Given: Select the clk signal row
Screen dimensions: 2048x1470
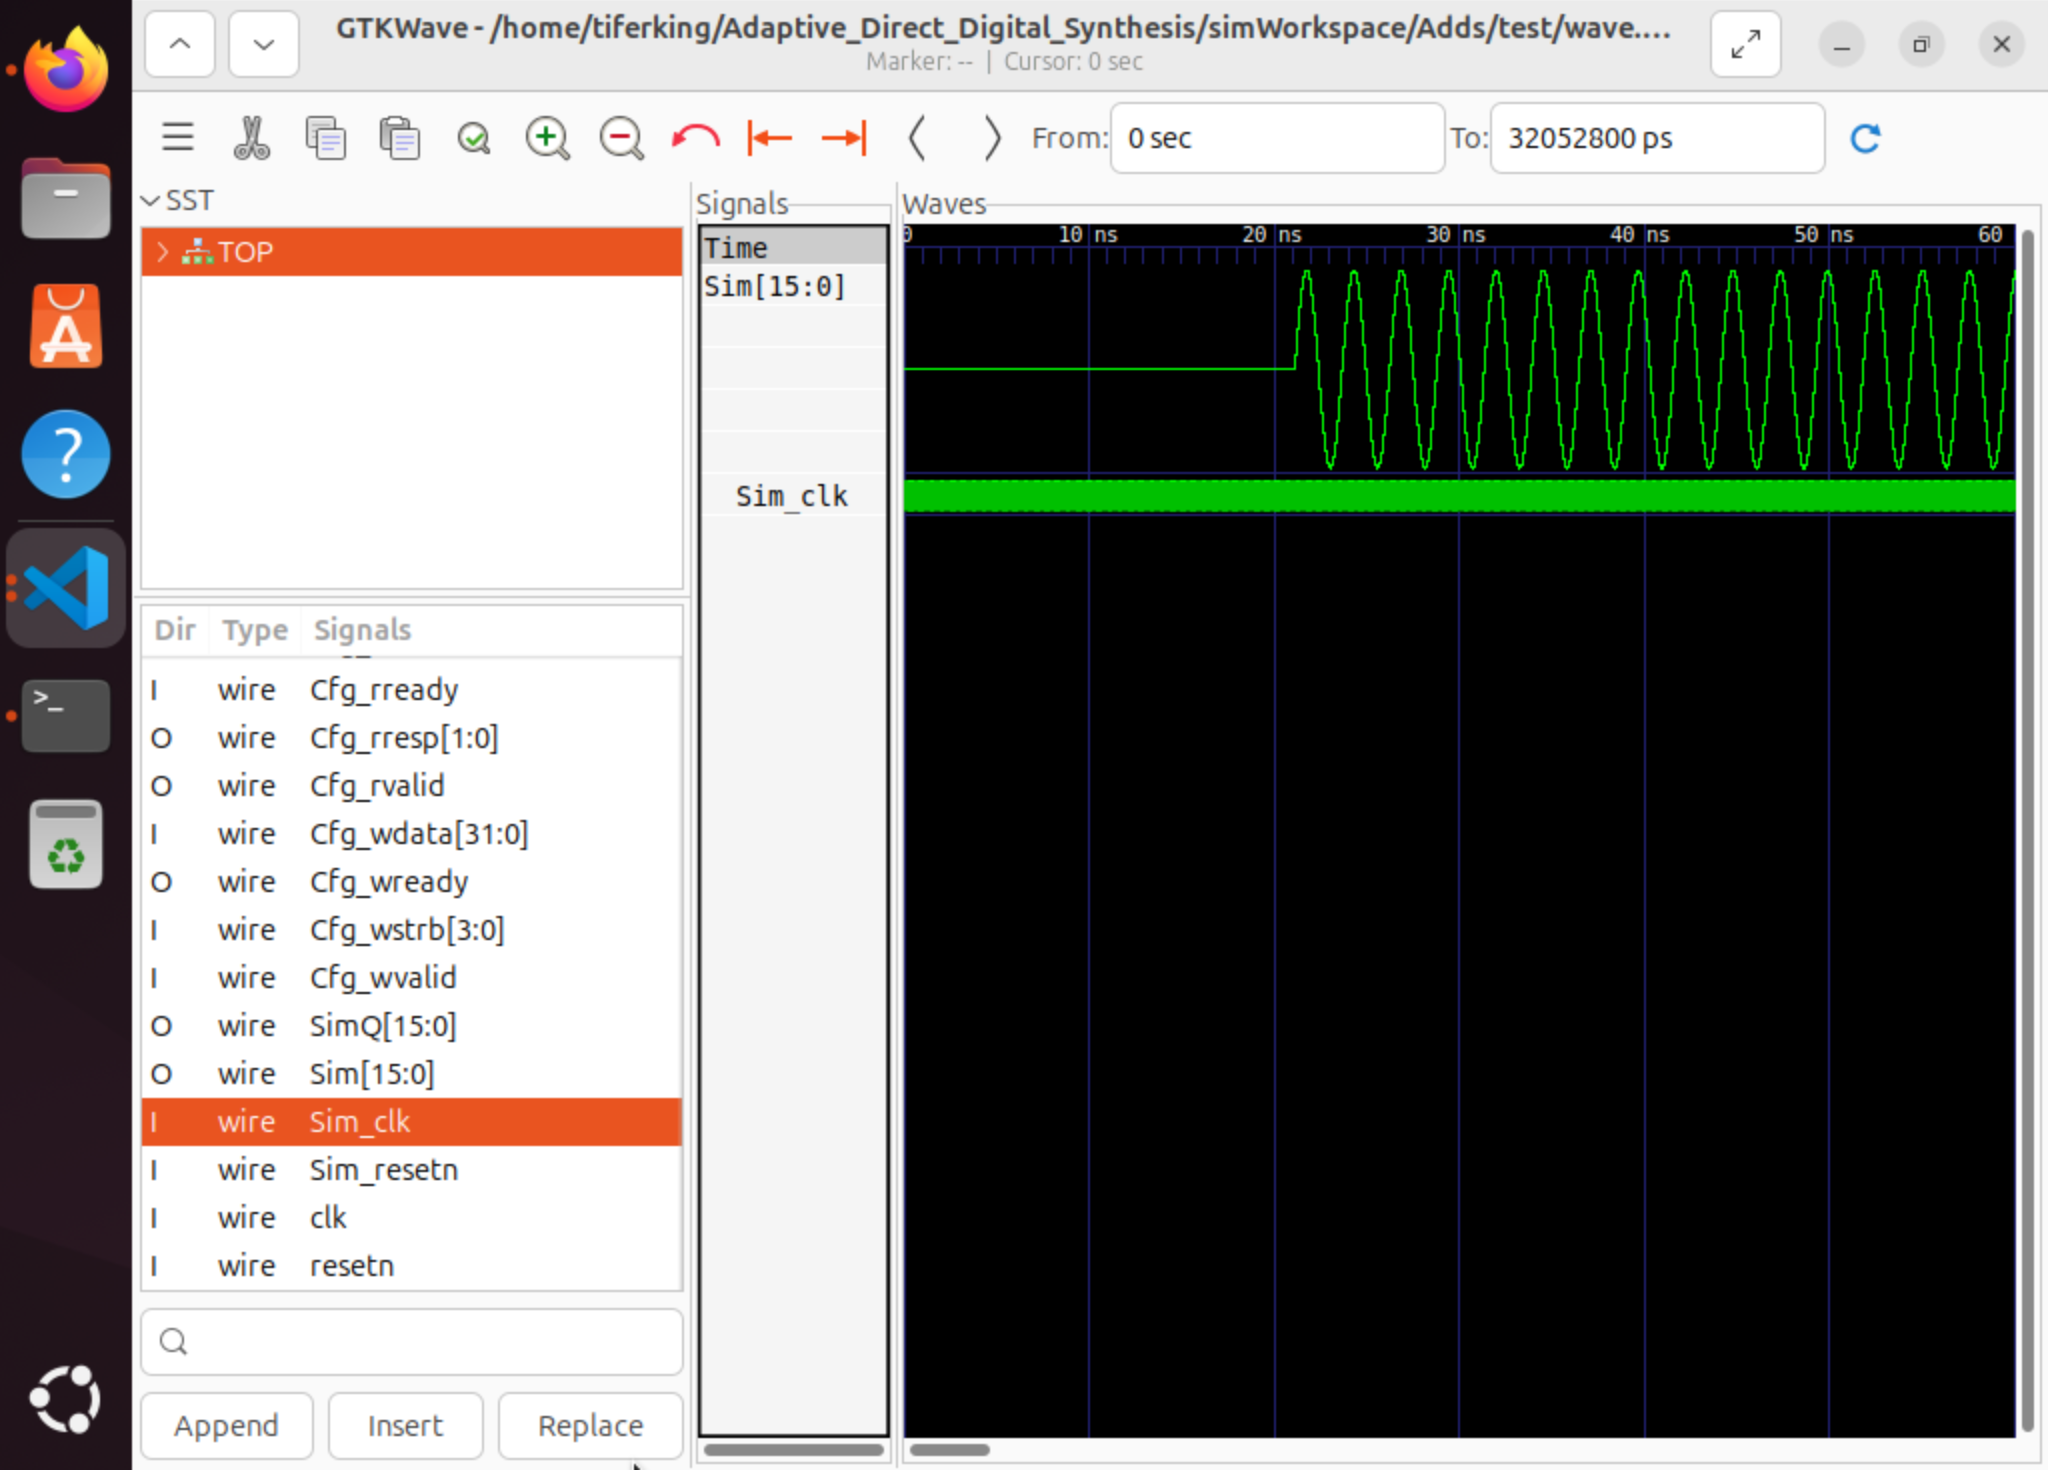Looking at the screenshot, I should pyautogui.click(x=412, y=1218).
